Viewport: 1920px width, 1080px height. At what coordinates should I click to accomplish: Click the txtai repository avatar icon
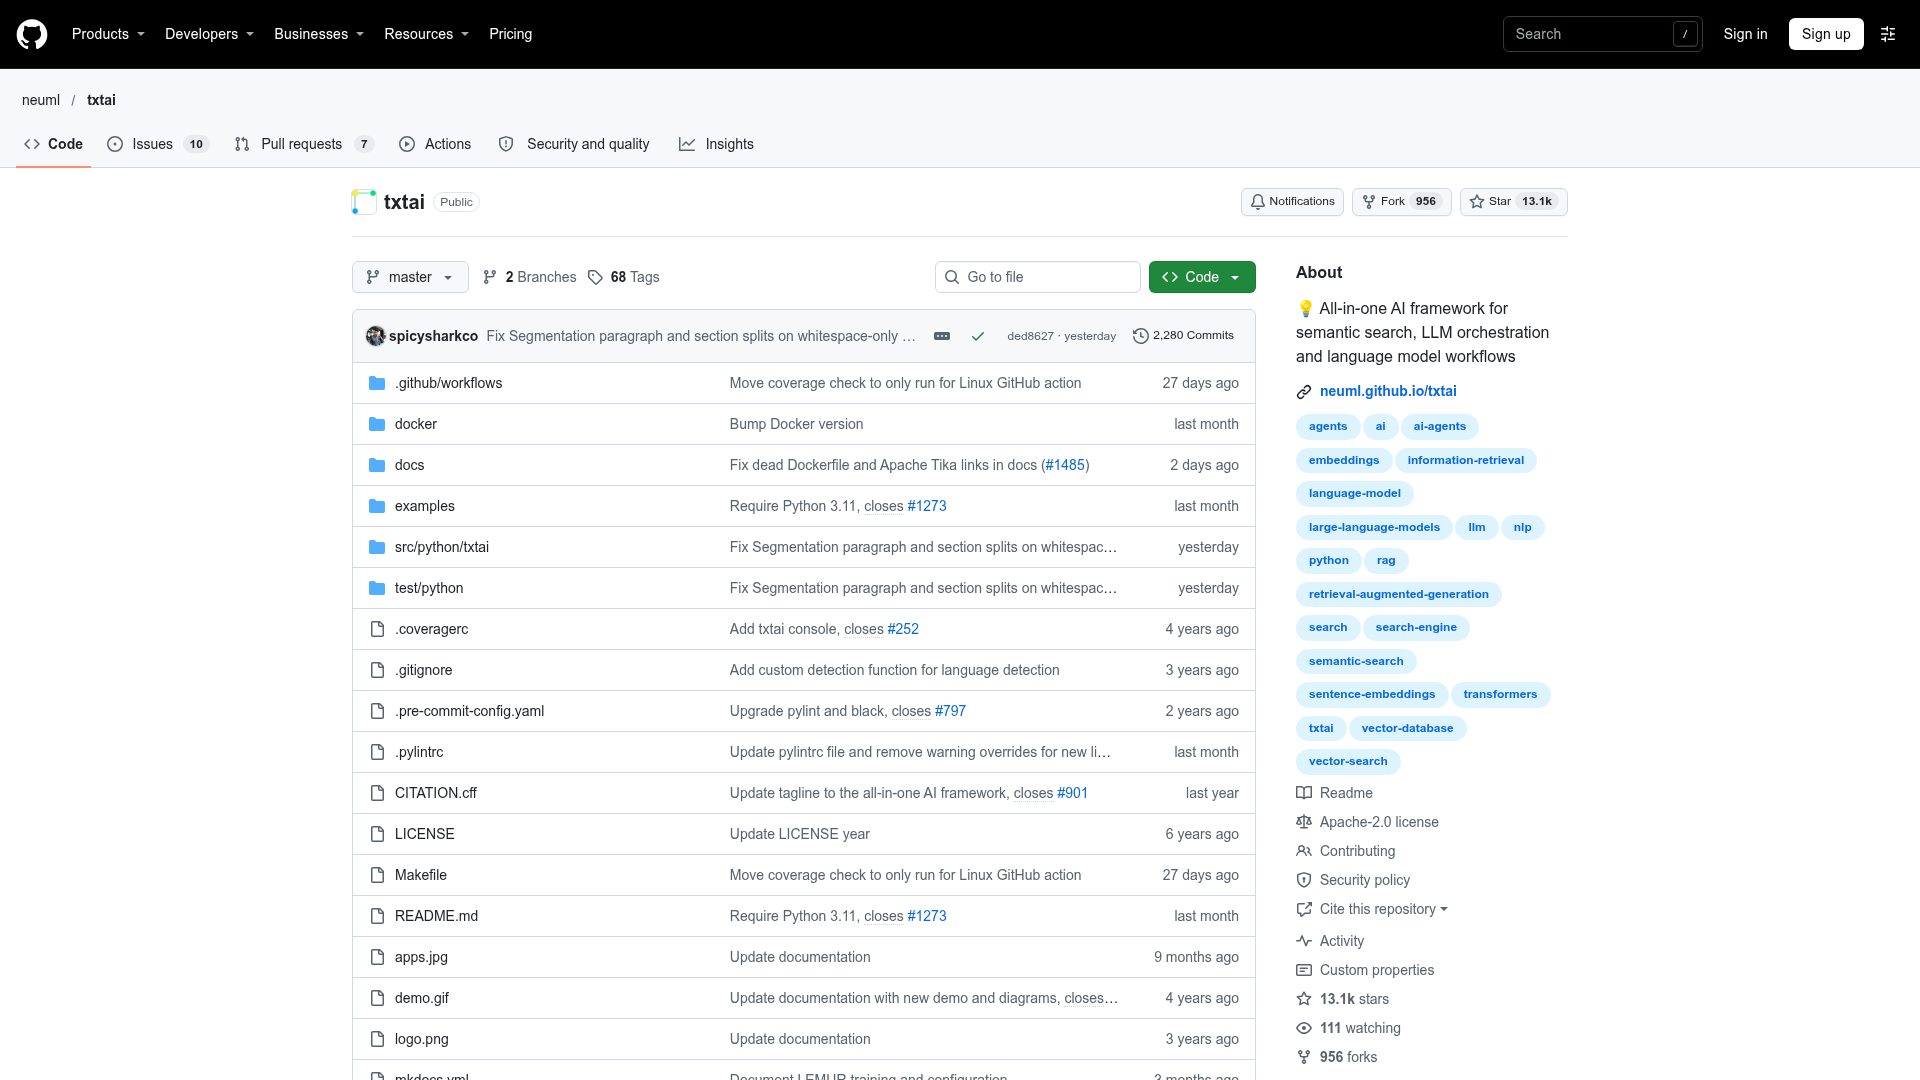(x=364, y=202)
